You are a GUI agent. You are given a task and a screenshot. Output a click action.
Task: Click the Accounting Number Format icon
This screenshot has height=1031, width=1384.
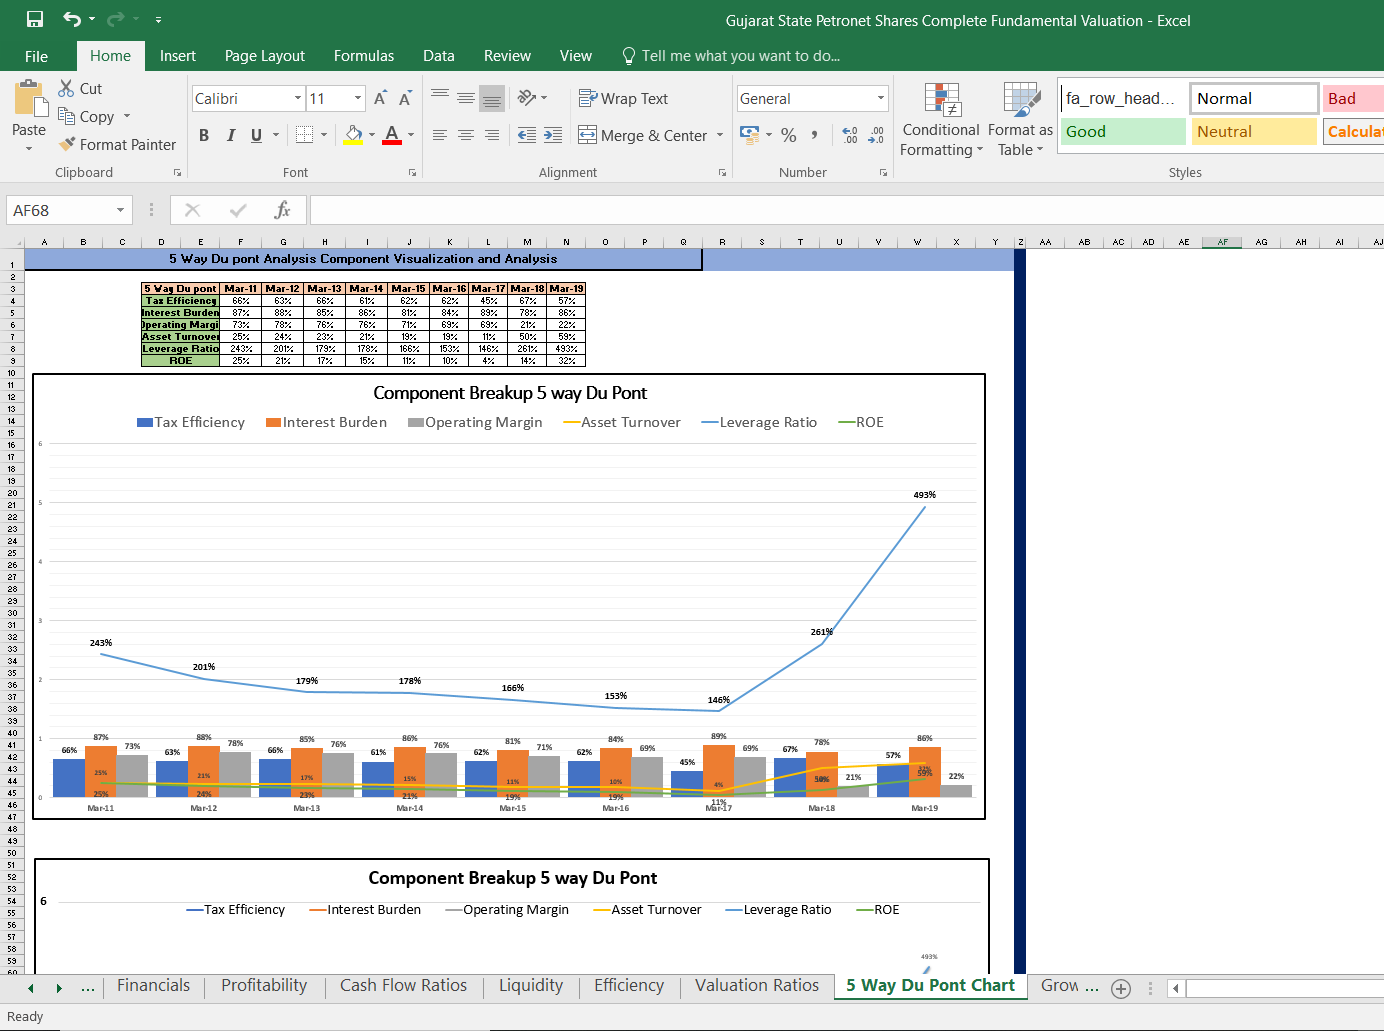[x=749, y=135]
